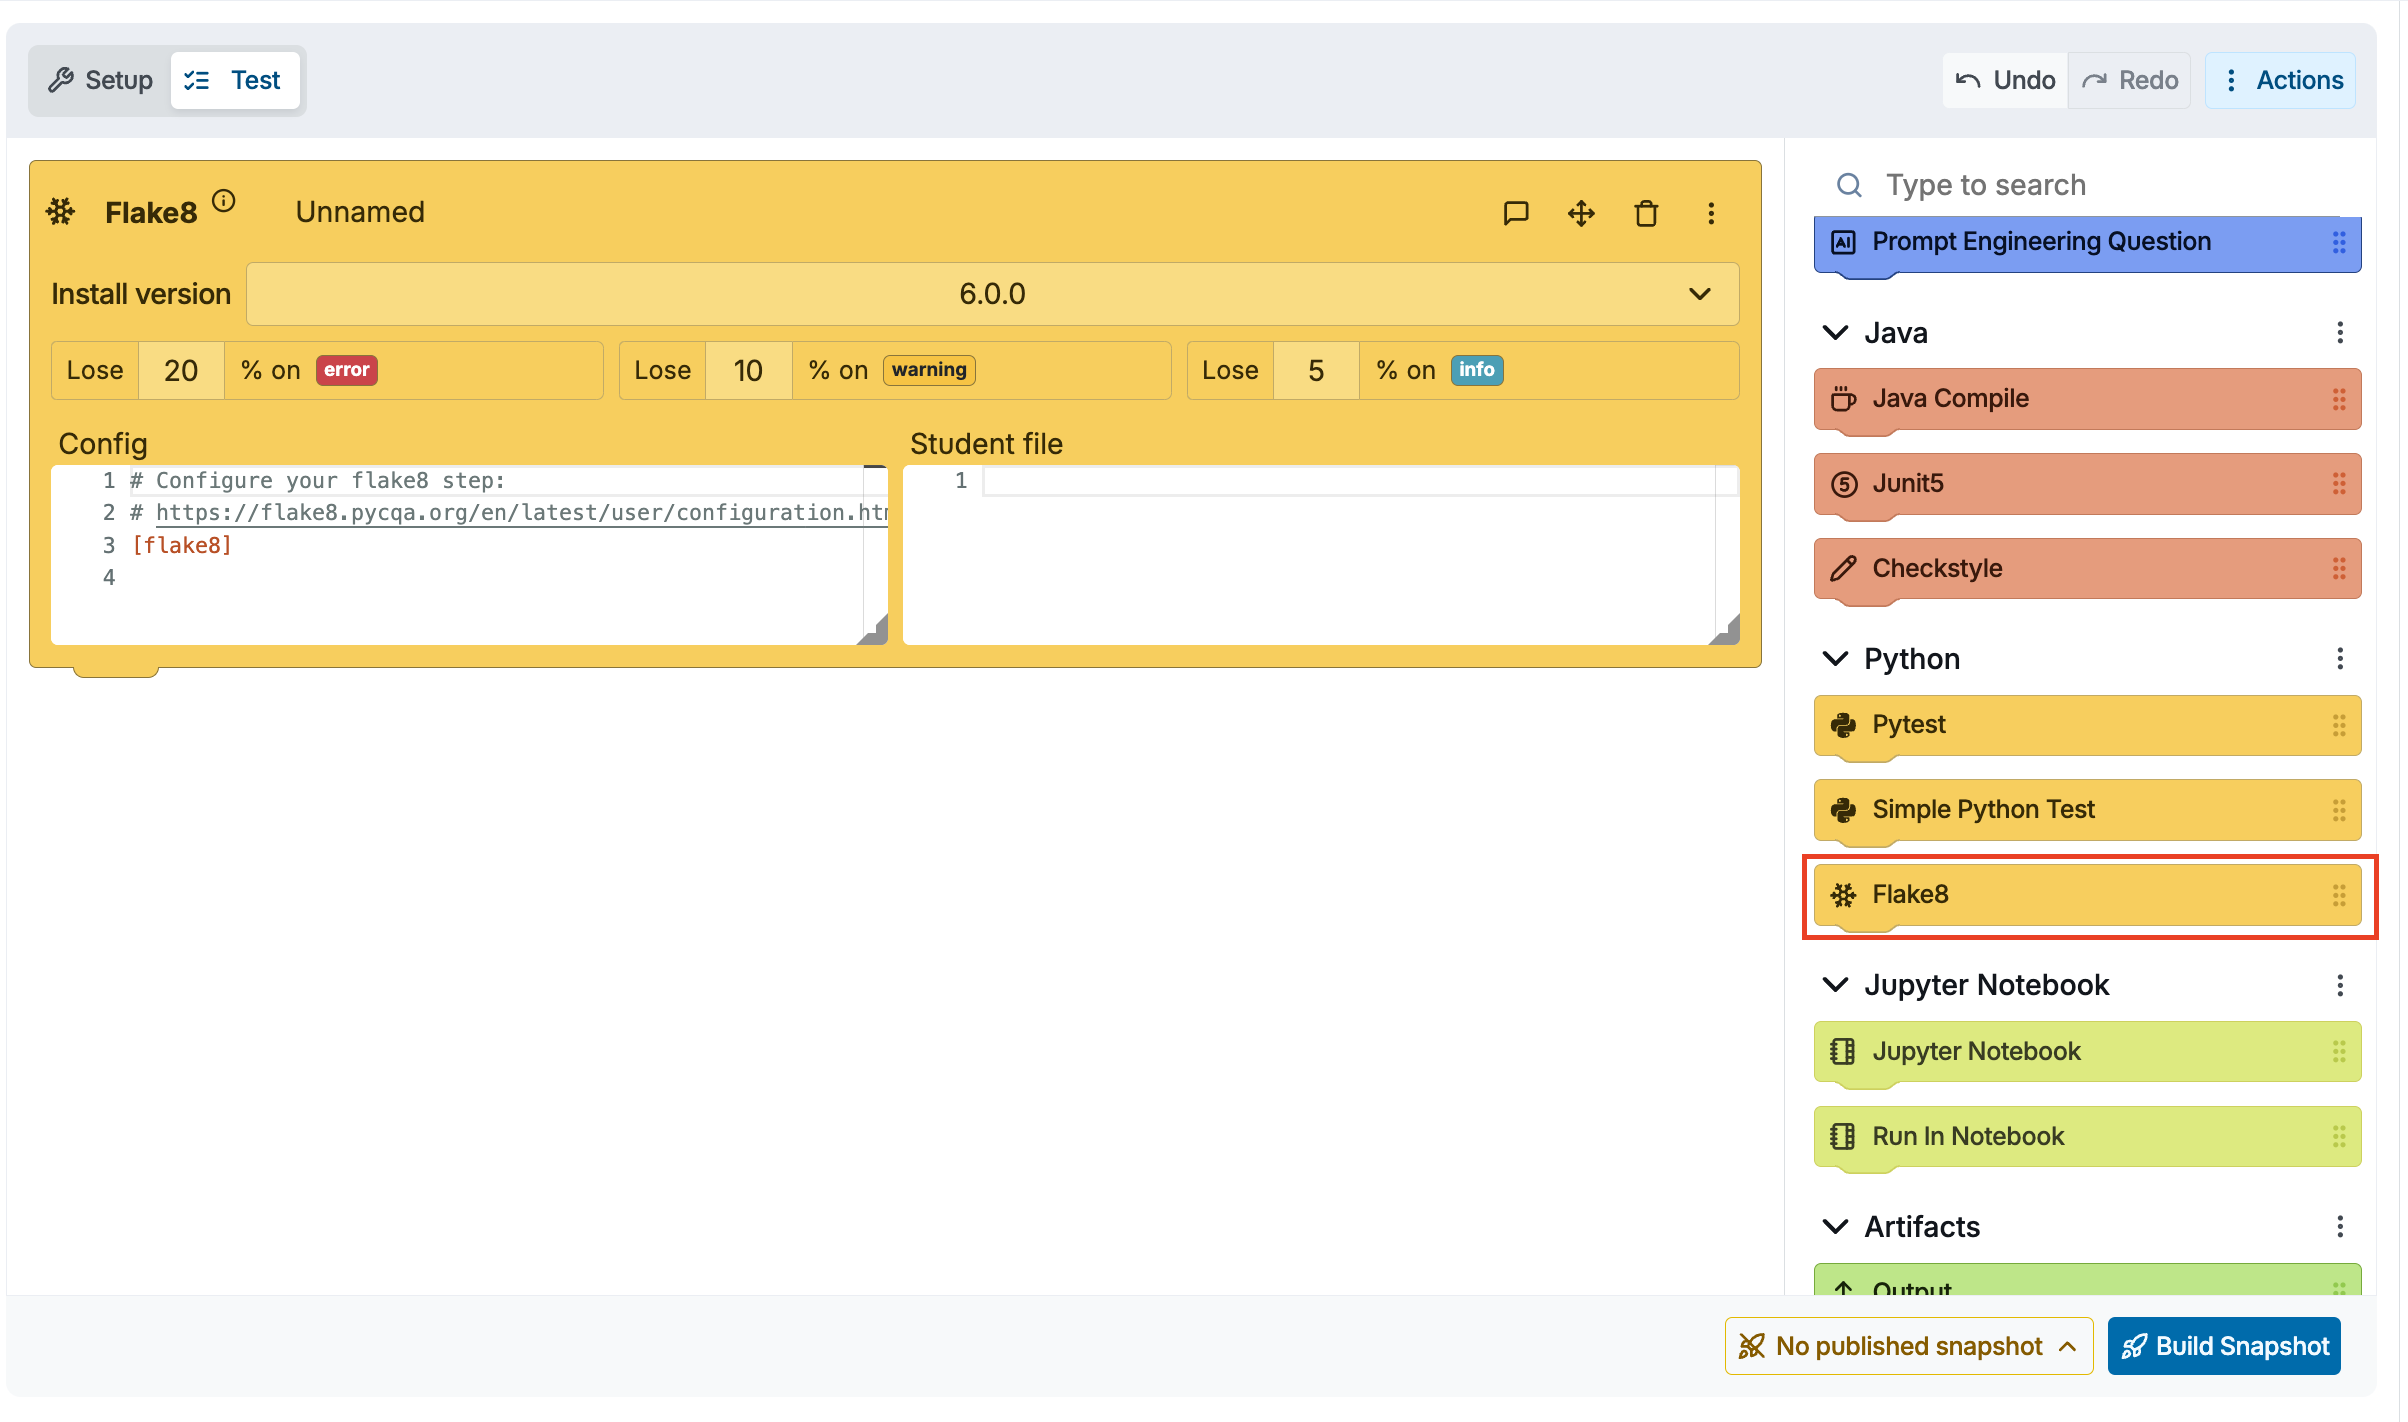Select the Test tab
The width and height of the screenshot is (2408, 1422).
pos(236,80)
